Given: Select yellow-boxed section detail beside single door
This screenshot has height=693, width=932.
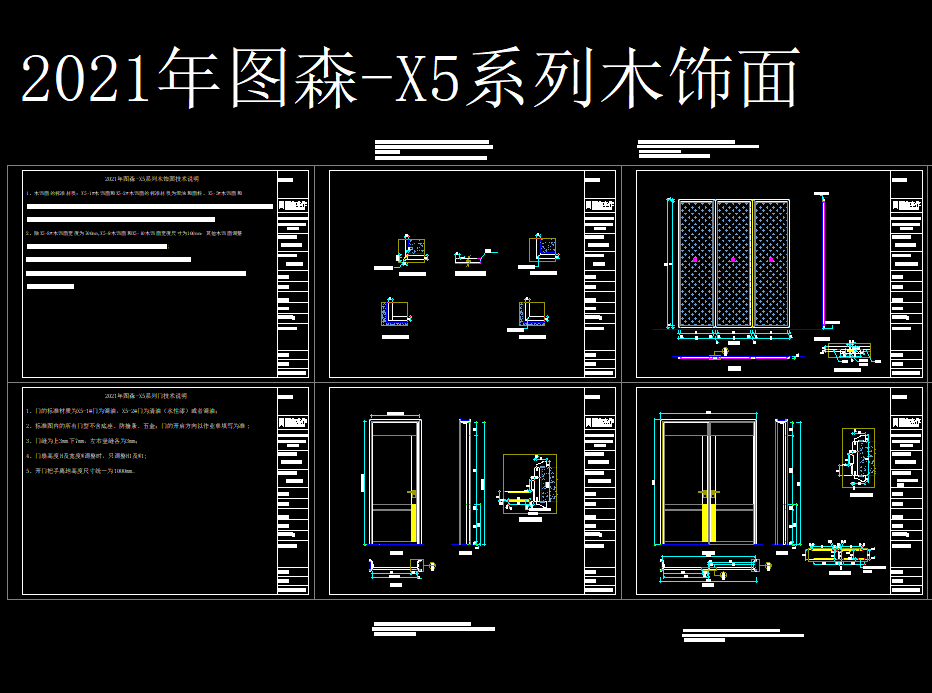Looking at the screenshot, I should 530,484.
